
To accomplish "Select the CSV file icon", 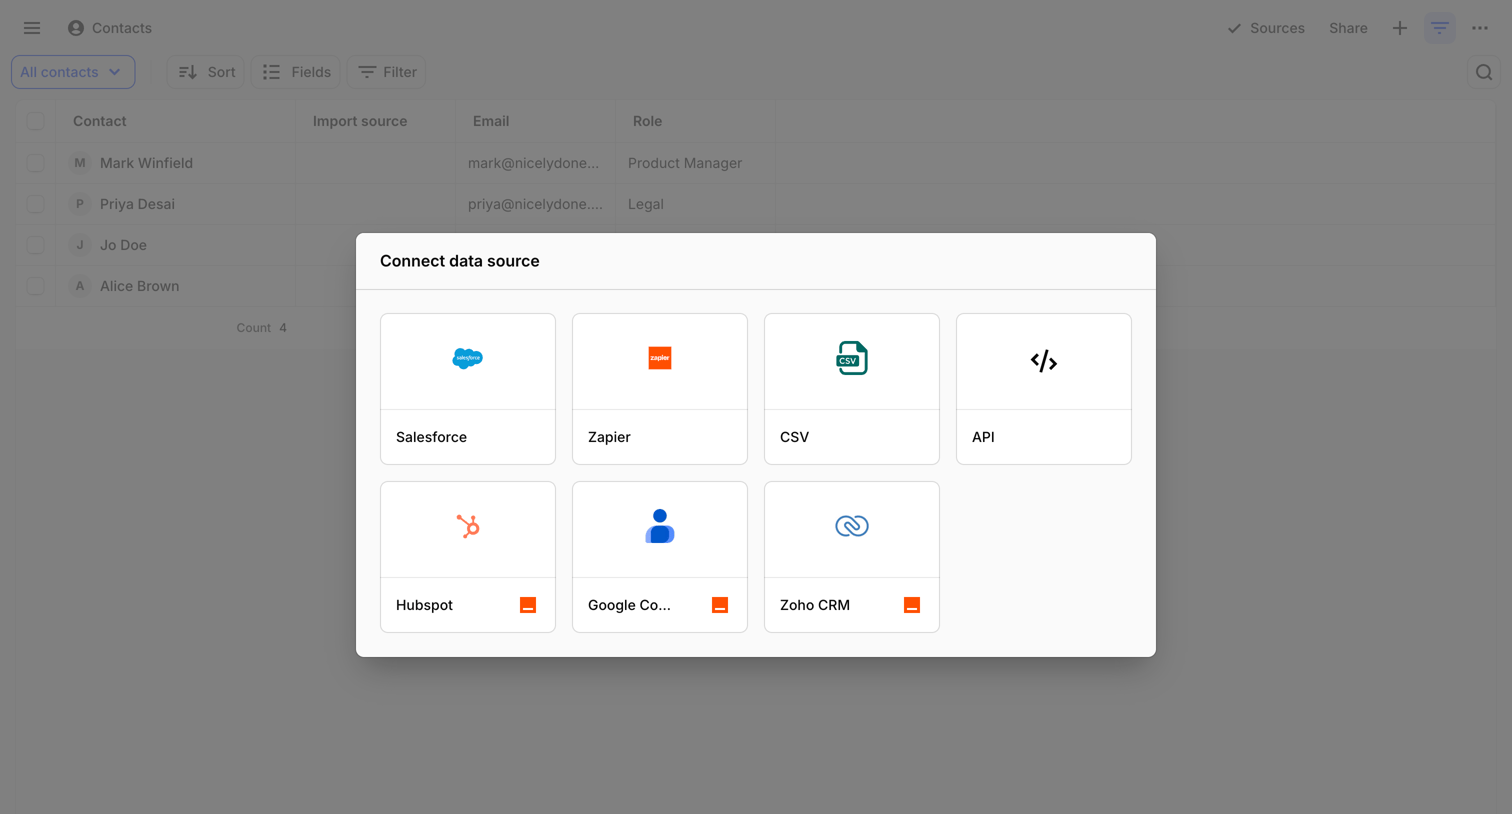I will [x=852, y=358].
